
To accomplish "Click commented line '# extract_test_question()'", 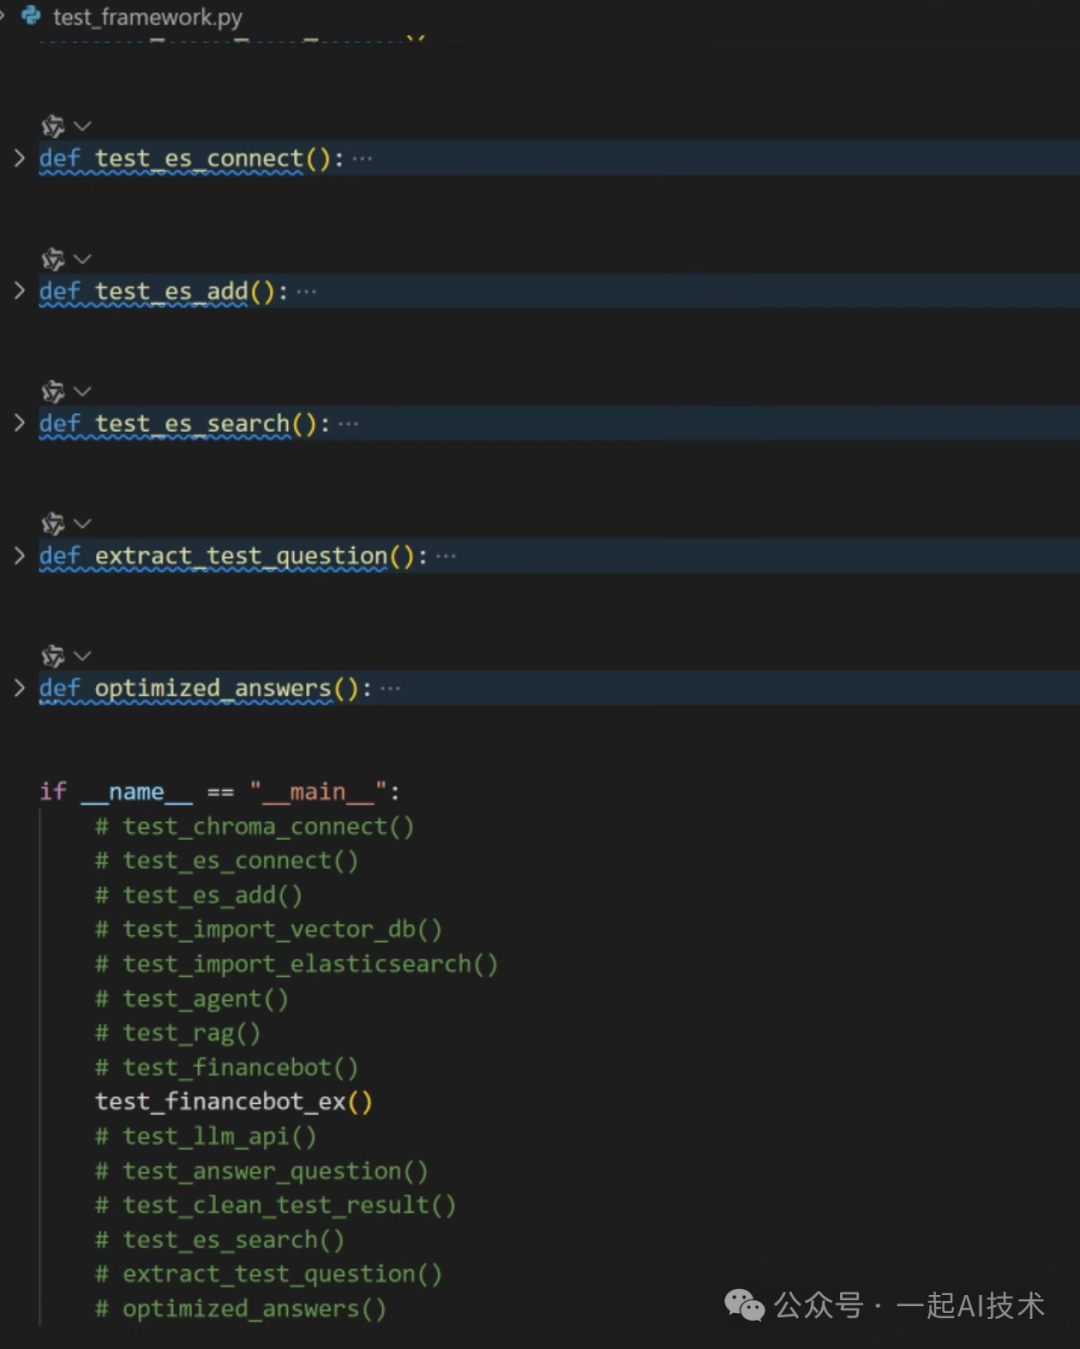I will tap(268, 1274).
